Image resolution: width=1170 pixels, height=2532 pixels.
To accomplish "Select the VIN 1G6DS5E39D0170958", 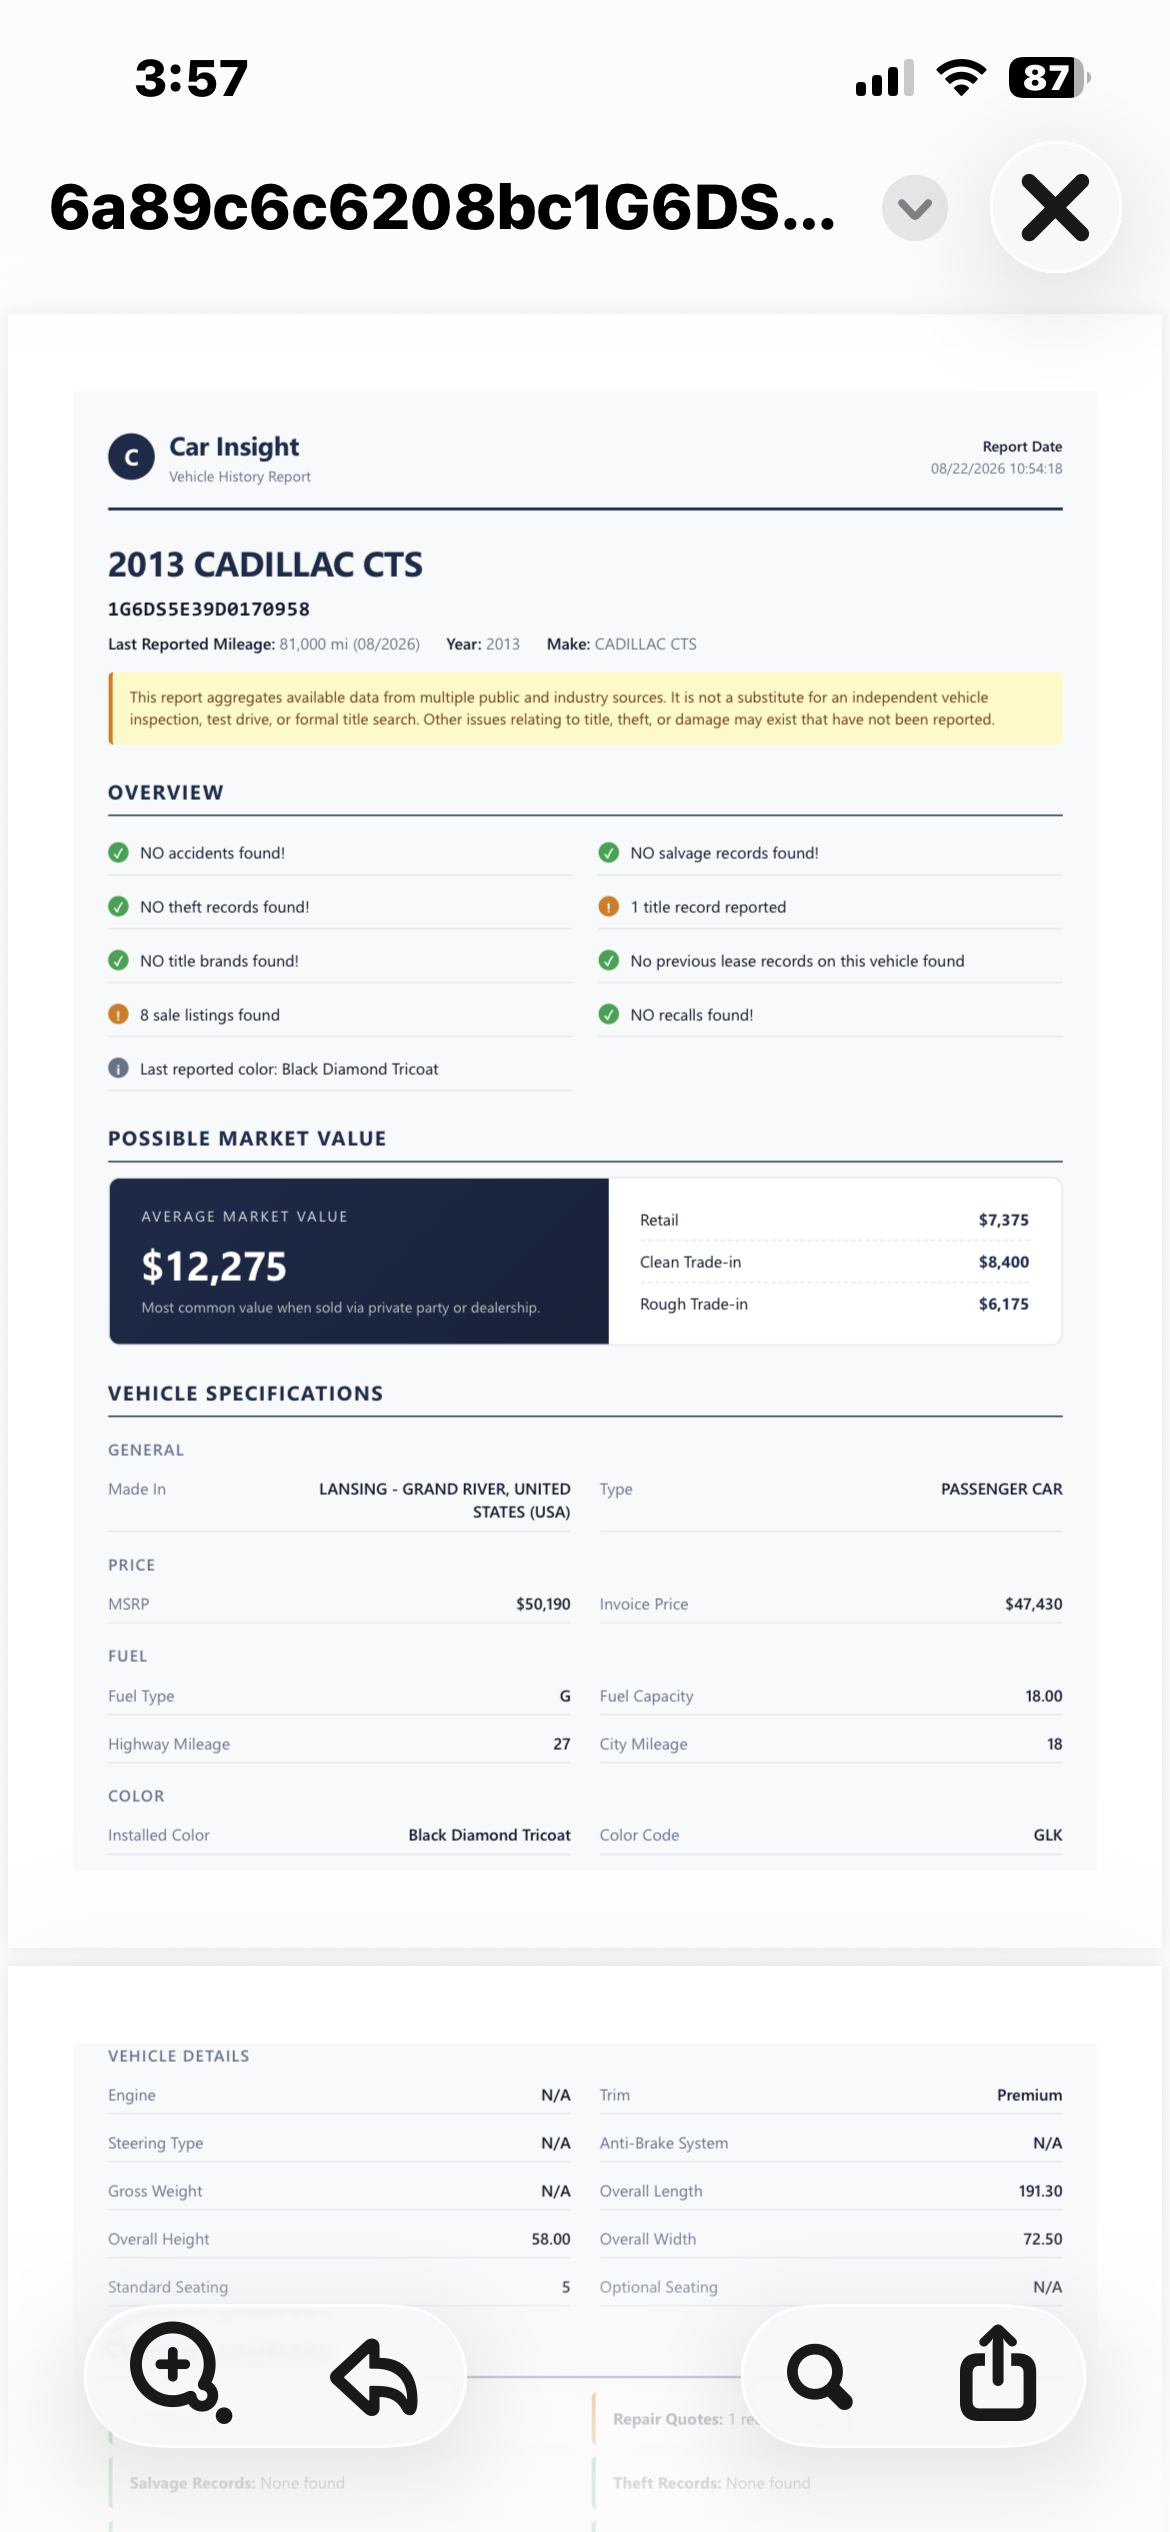I will 209,609.
